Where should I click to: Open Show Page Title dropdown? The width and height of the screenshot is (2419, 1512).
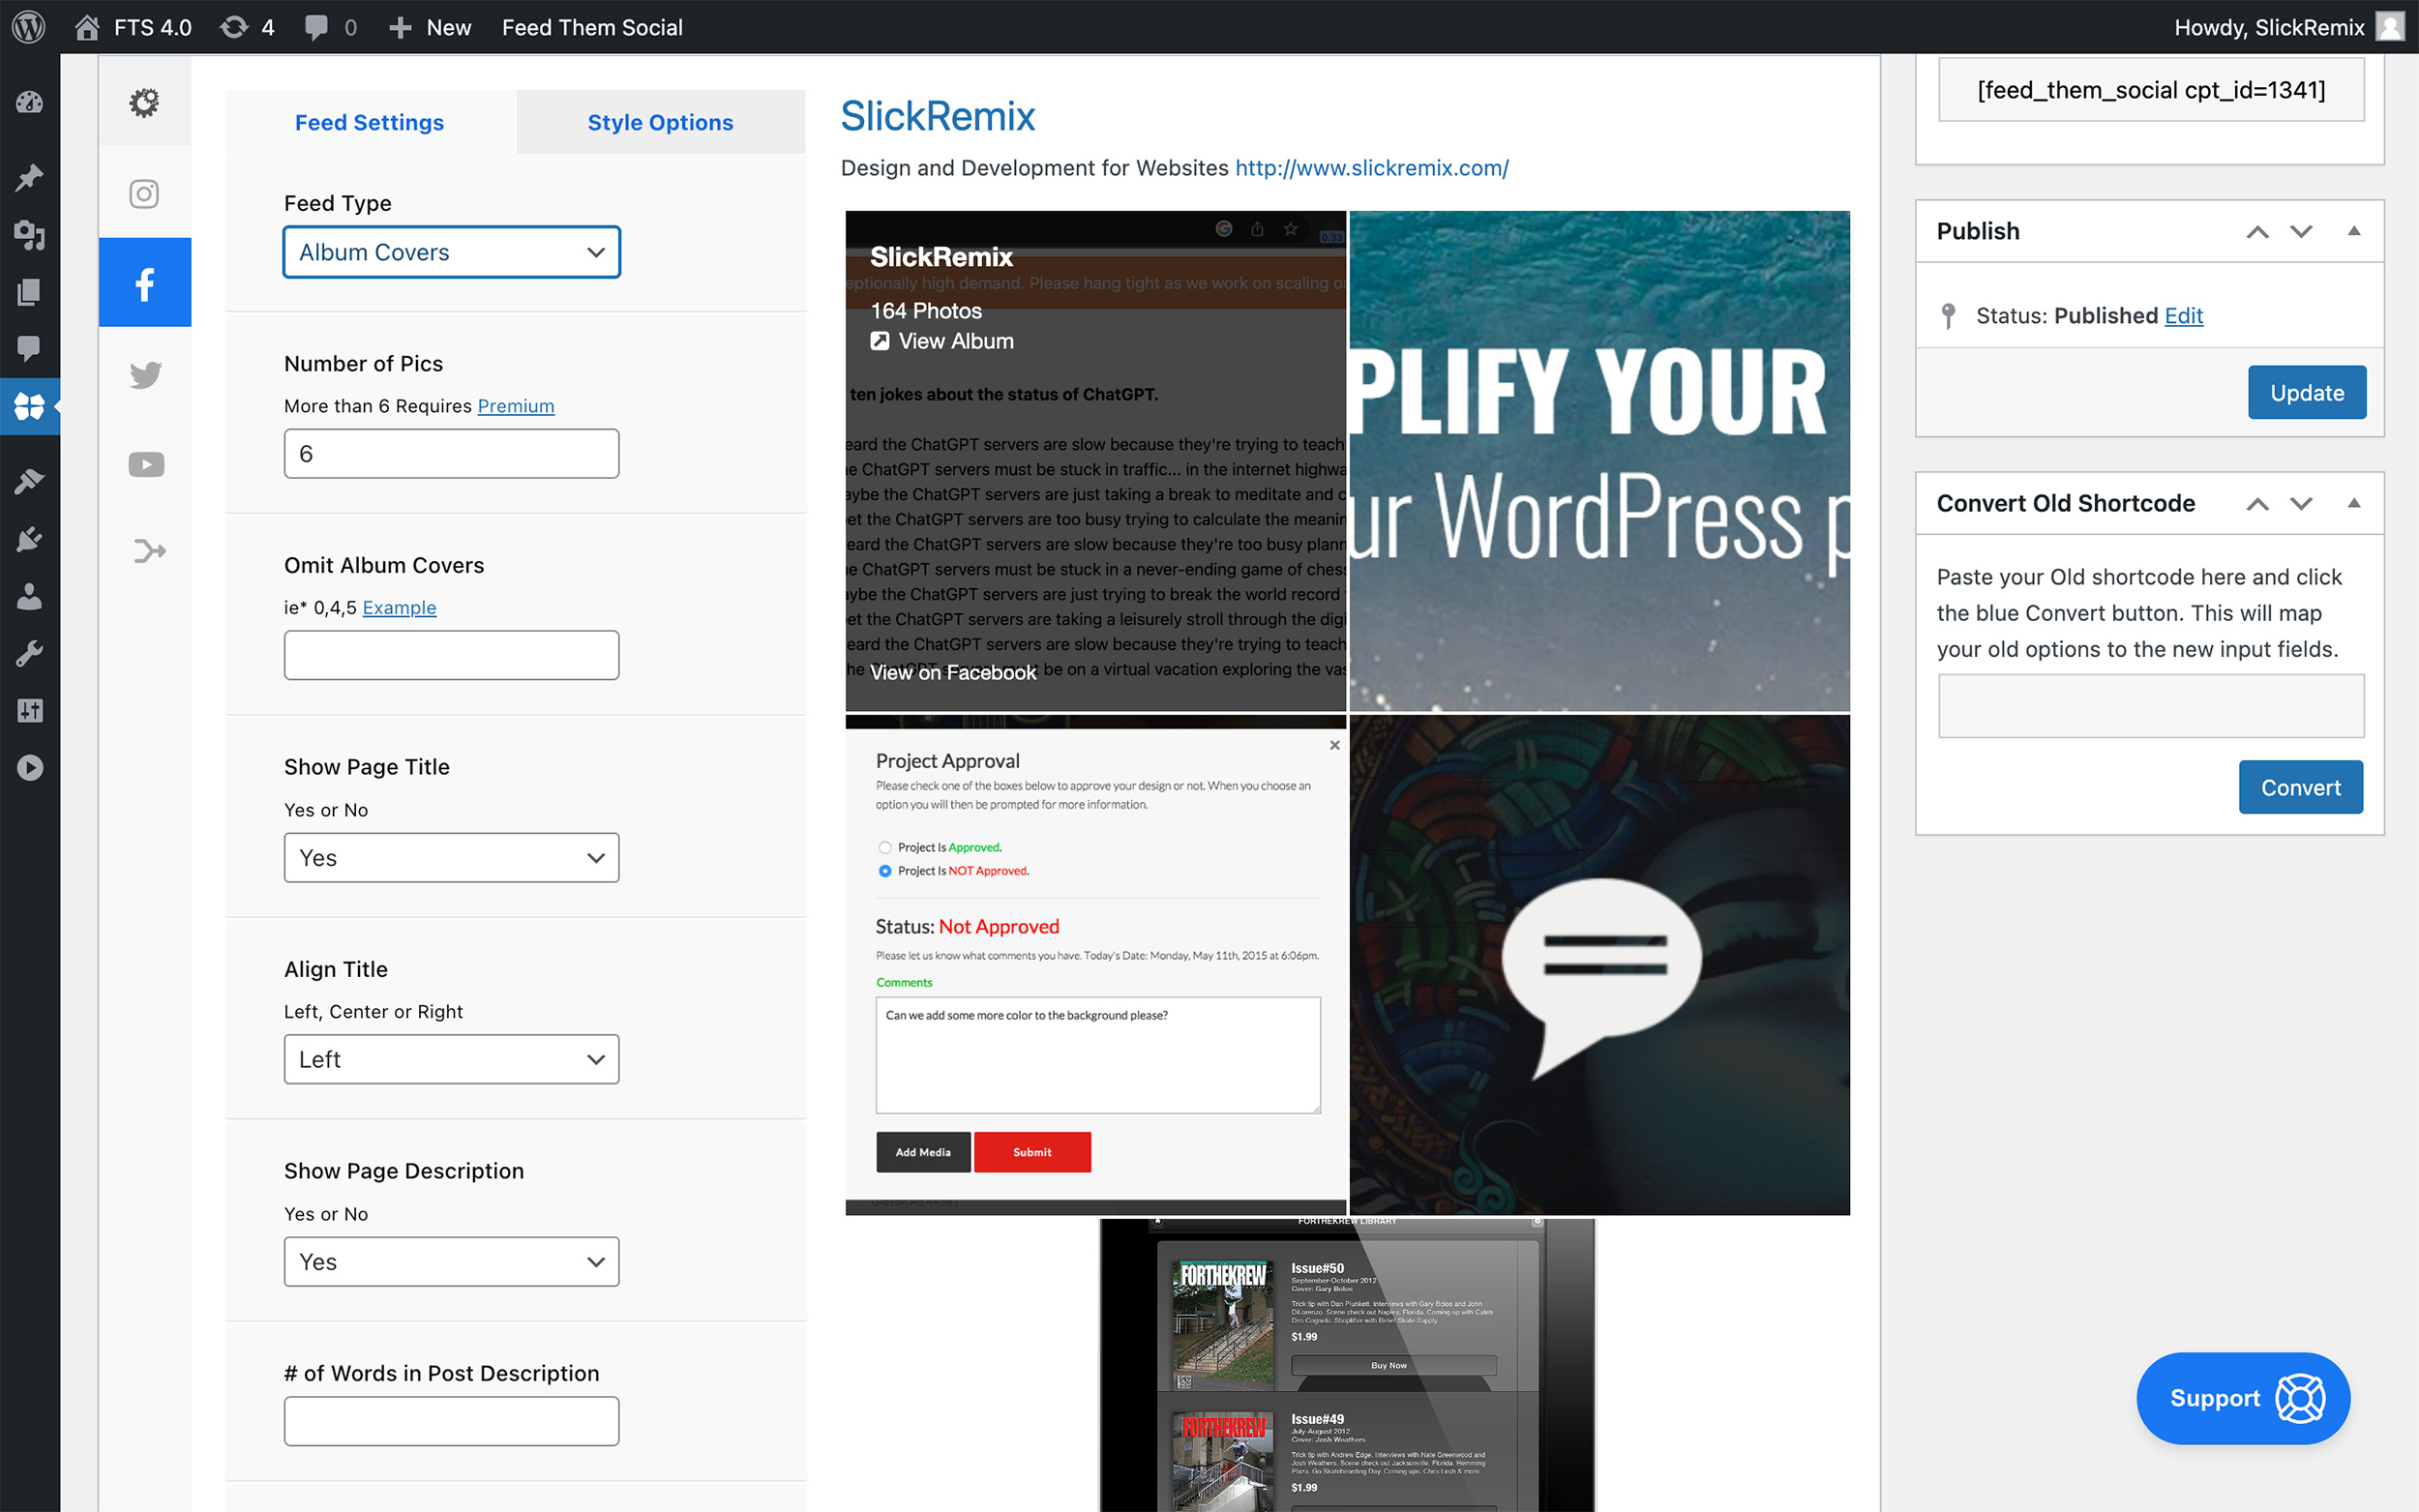coord(451,858)
